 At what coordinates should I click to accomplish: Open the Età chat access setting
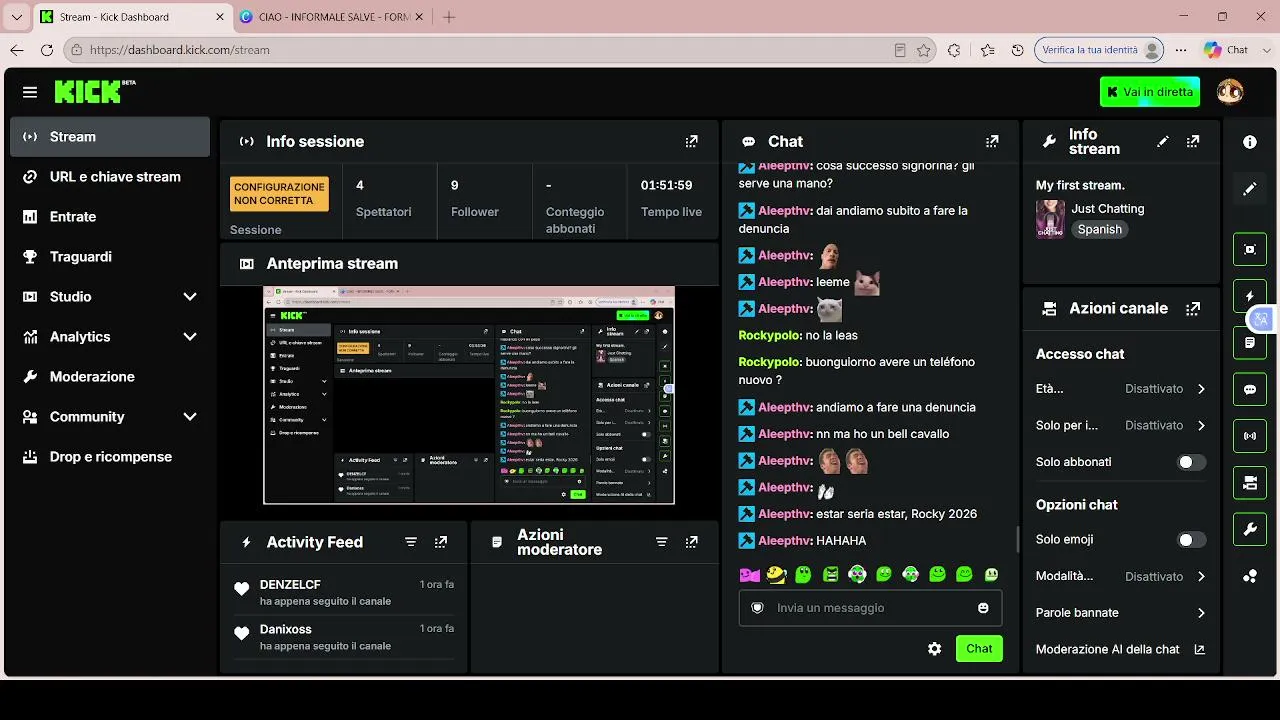coord(1121,389)
